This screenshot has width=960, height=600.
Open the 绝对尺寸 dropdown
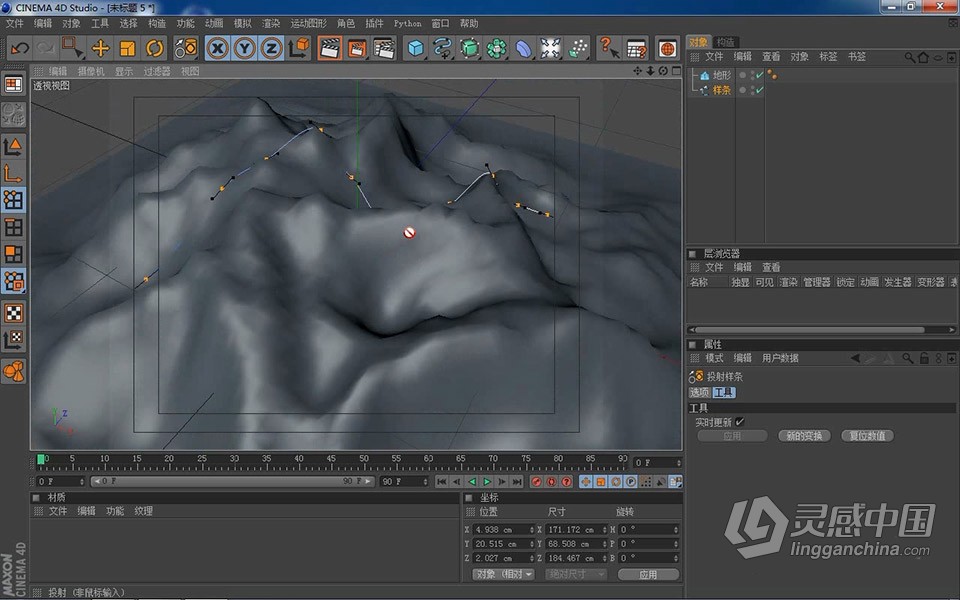[x=576, y=574]
